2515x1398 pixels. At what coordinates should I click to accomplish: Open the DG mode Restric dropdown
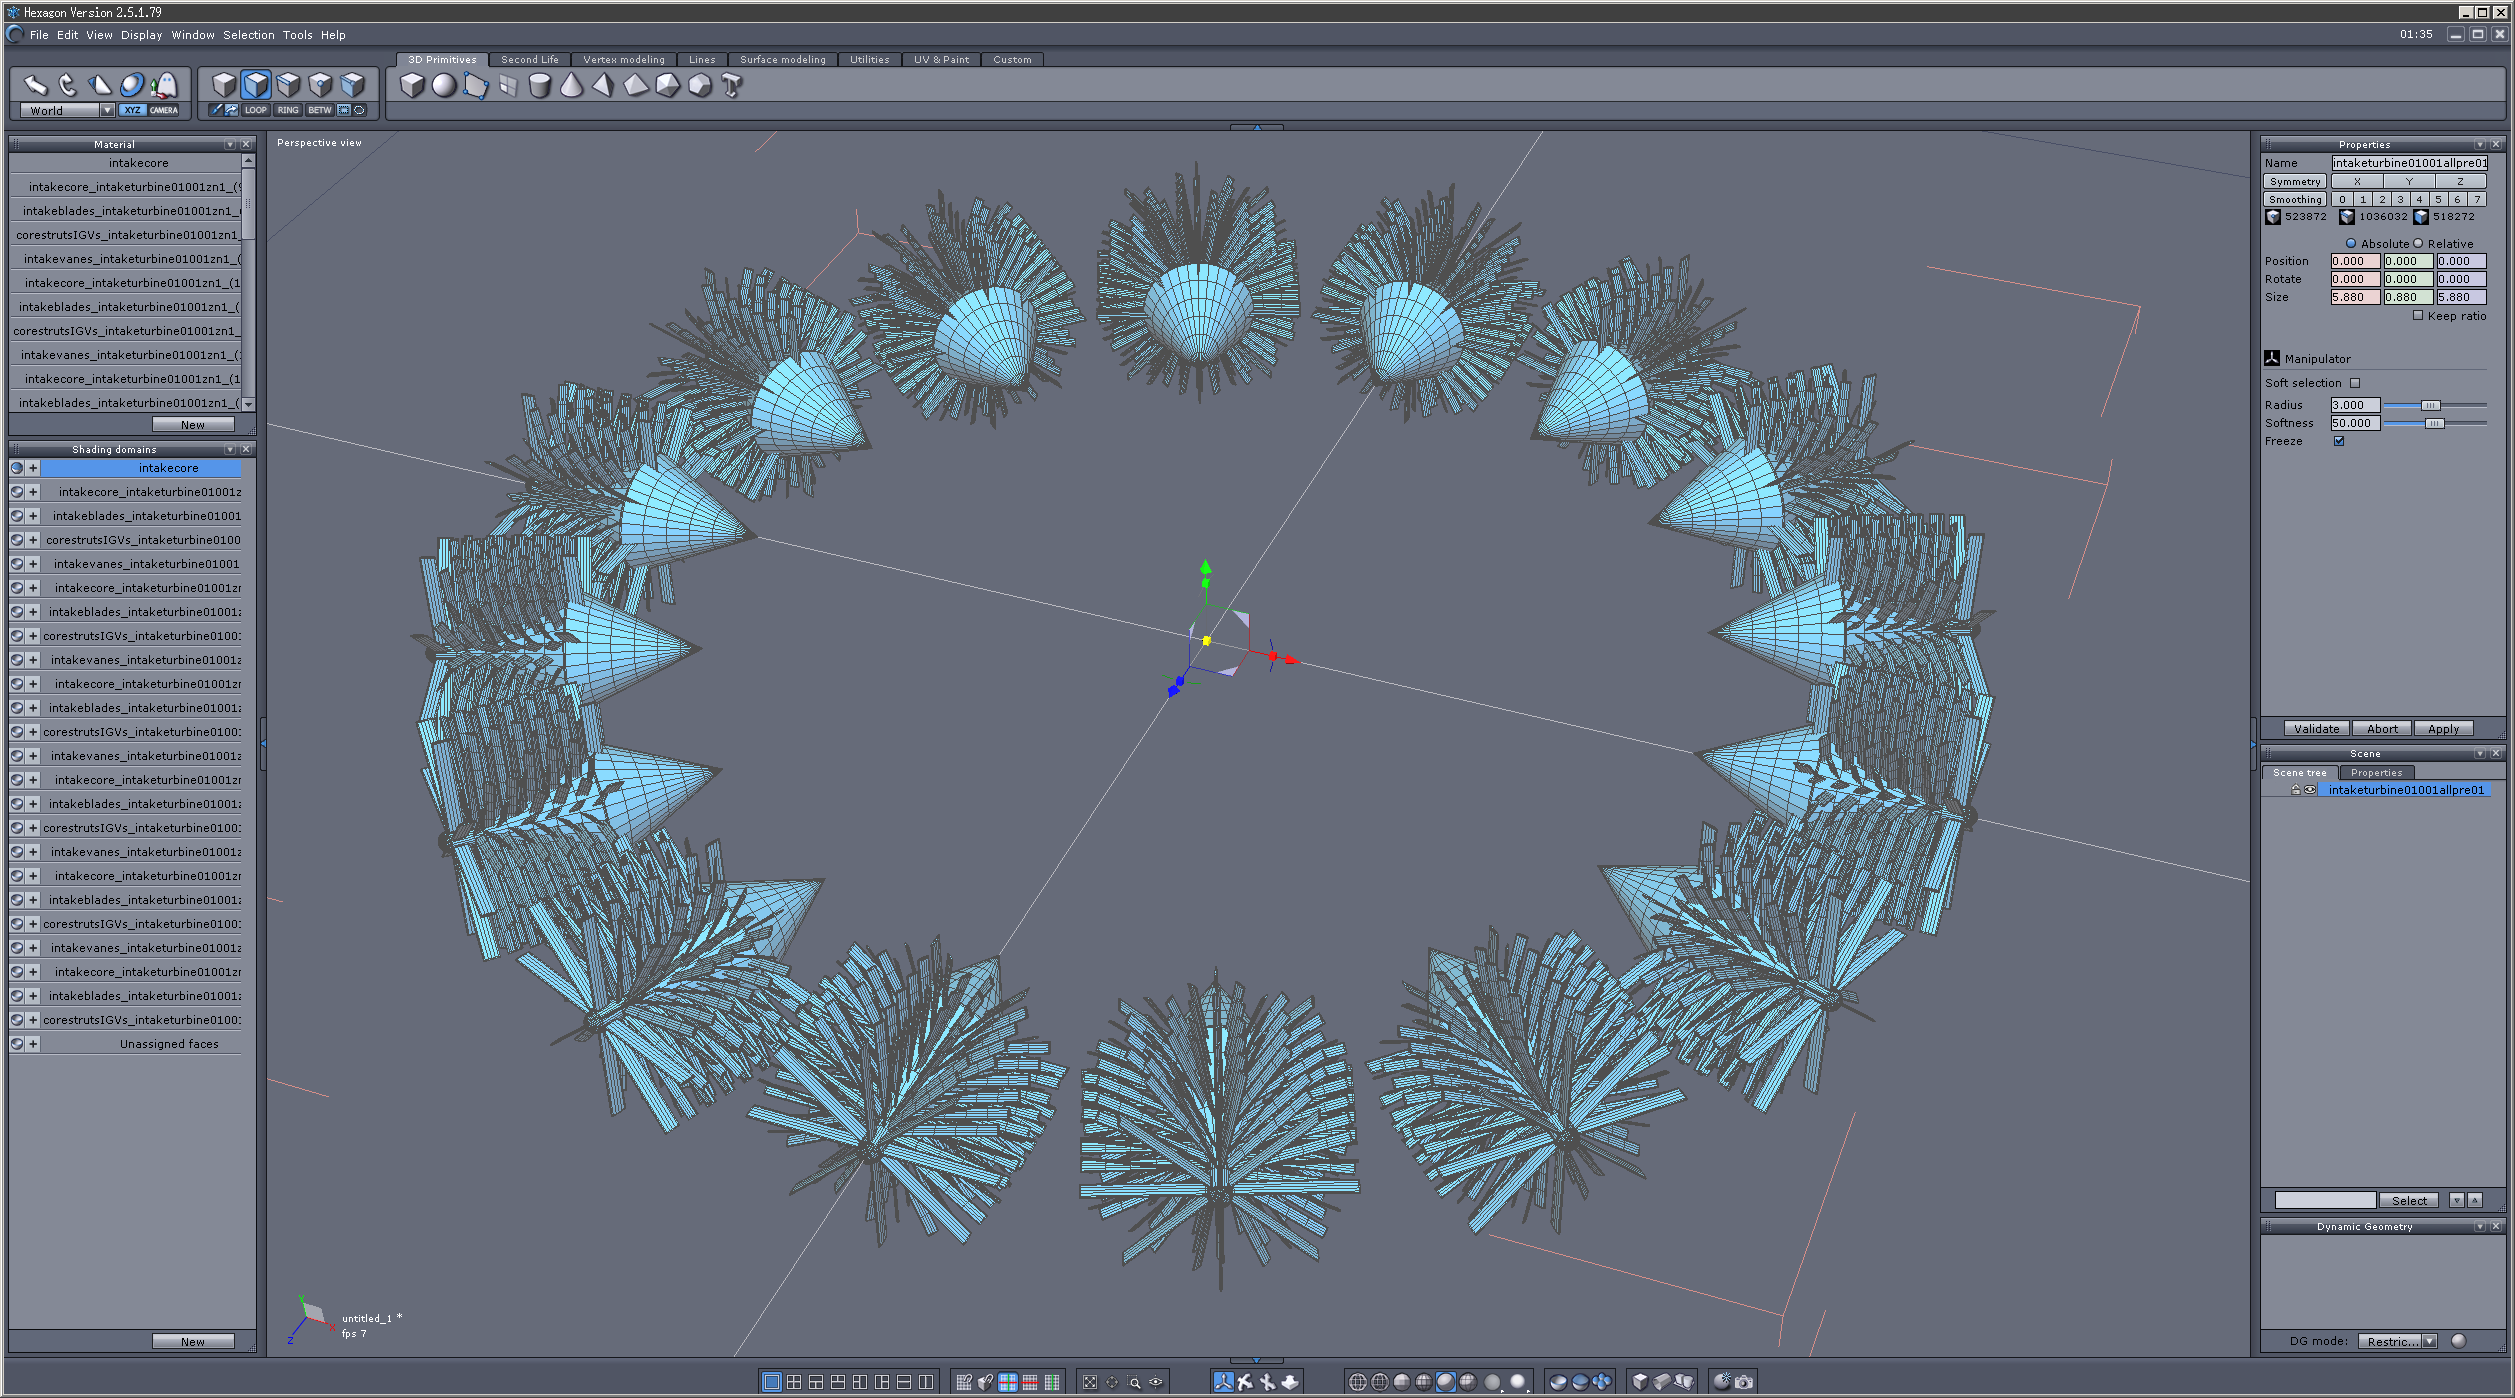pos(2429,1341)
